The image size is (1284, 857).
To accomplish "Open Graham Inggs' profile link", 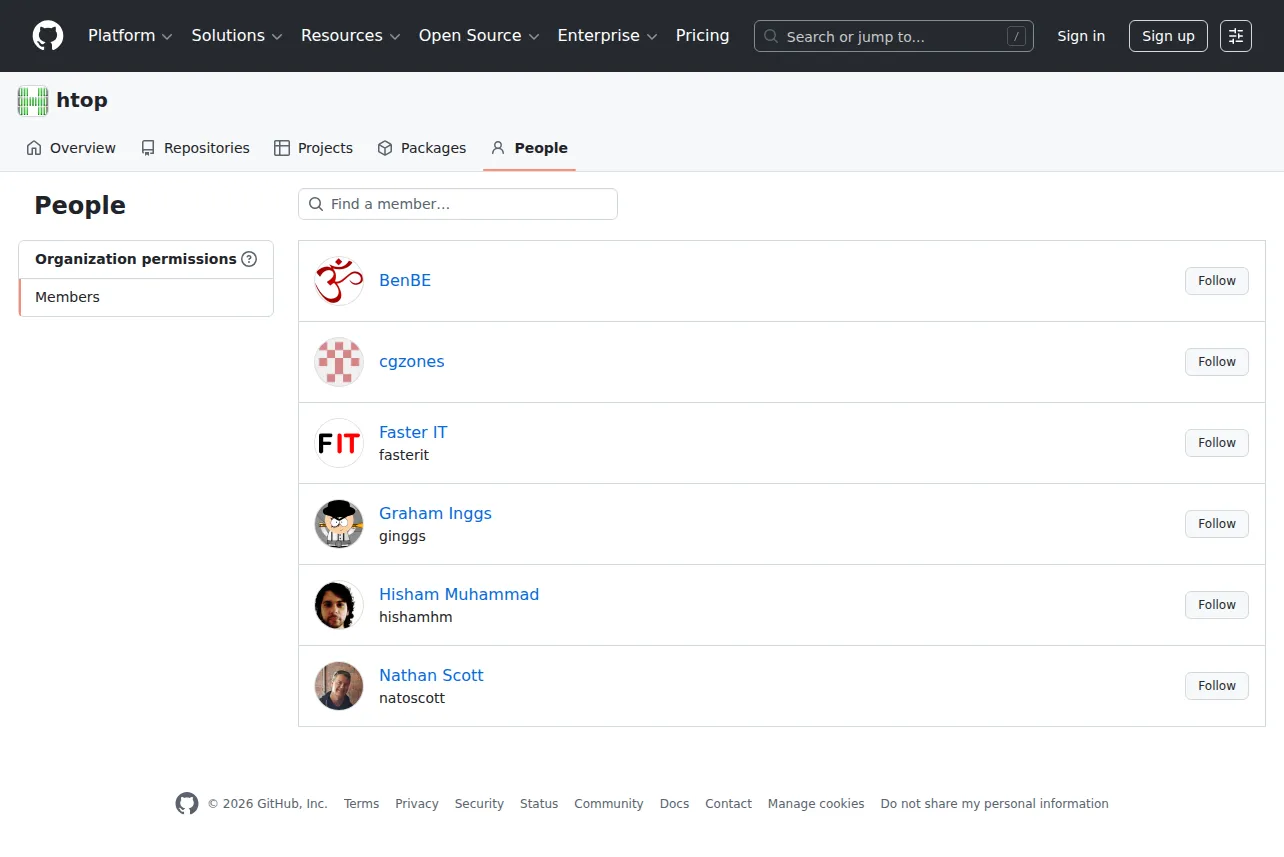I will (435, 513).
